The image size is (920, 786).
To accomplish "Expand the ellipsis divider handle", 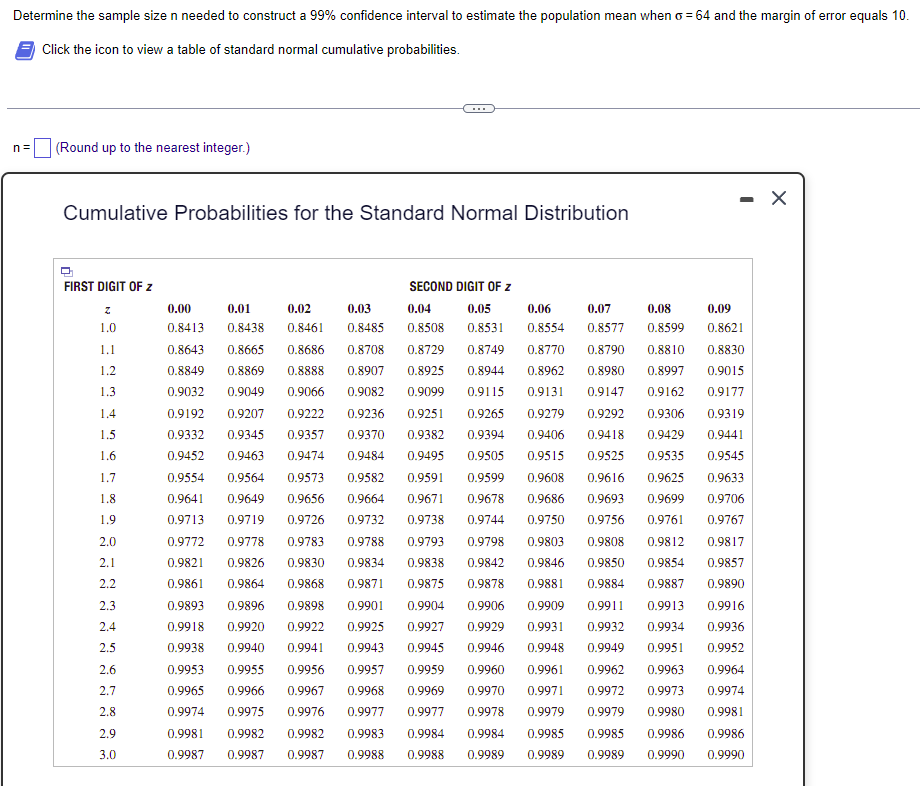I will [x=479, y=109].
